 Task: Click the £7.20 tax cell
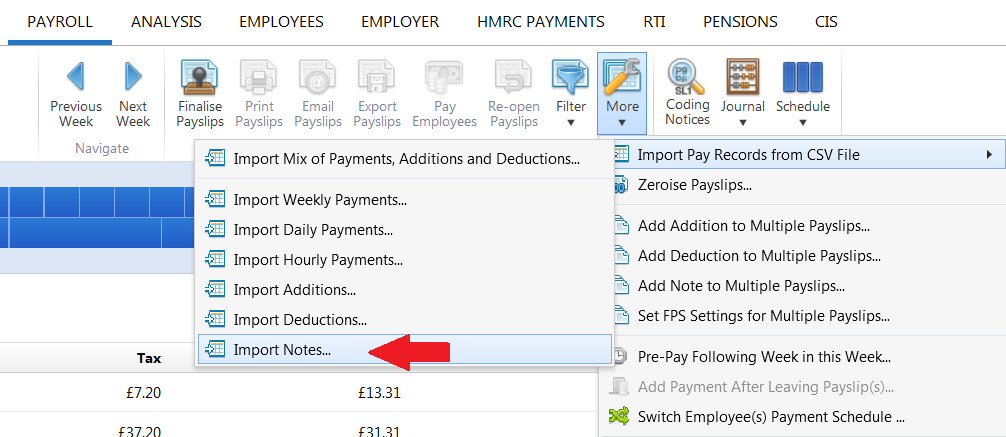coord(143,392)
